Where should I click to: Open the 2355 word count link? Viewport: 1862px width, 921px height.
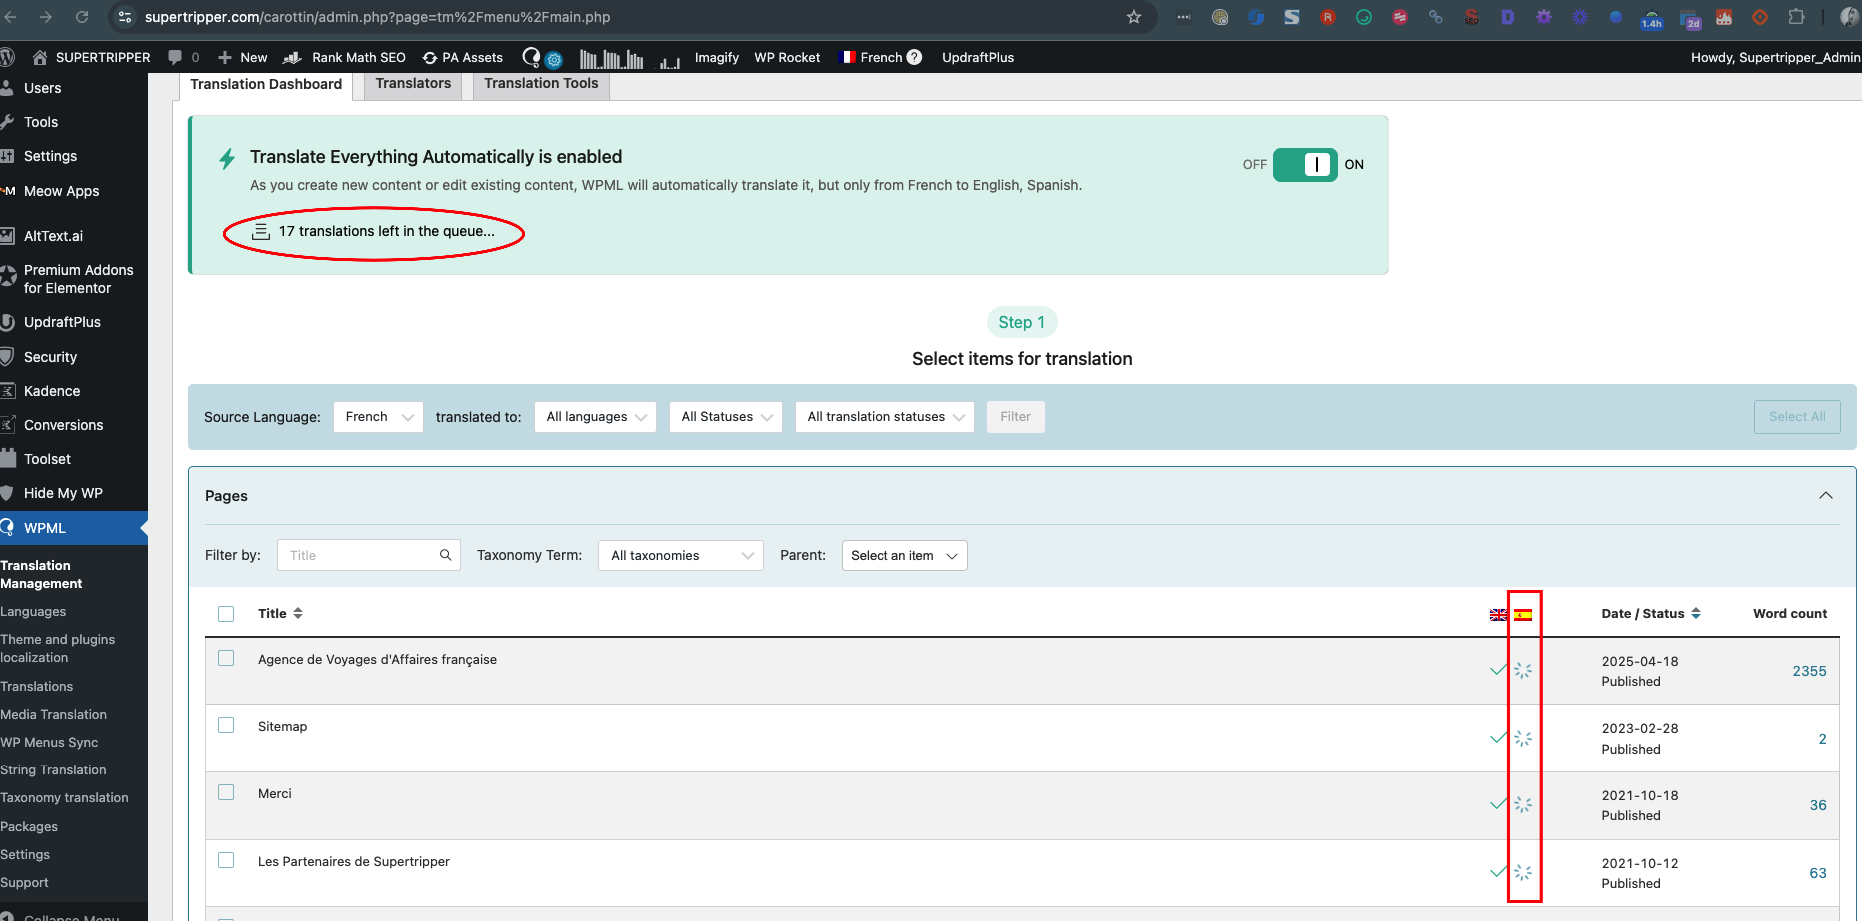click(x=1809, y=671)
